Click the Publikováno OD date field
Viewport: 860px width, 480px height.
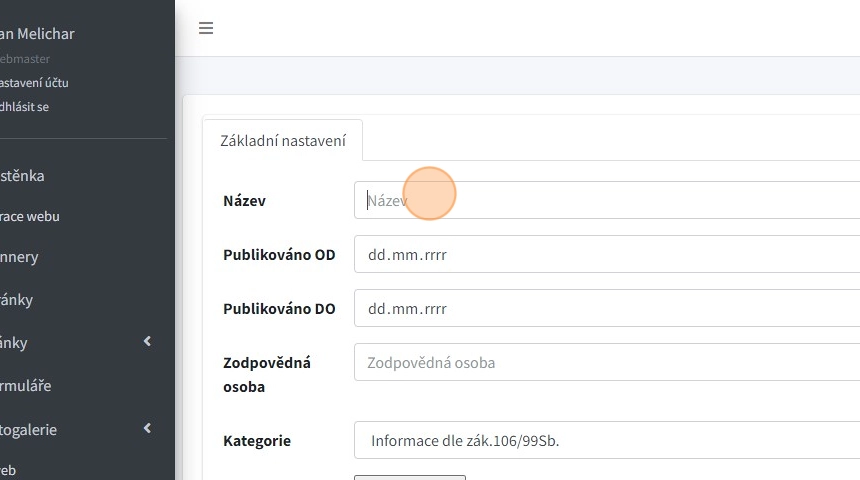click(606, 254)
